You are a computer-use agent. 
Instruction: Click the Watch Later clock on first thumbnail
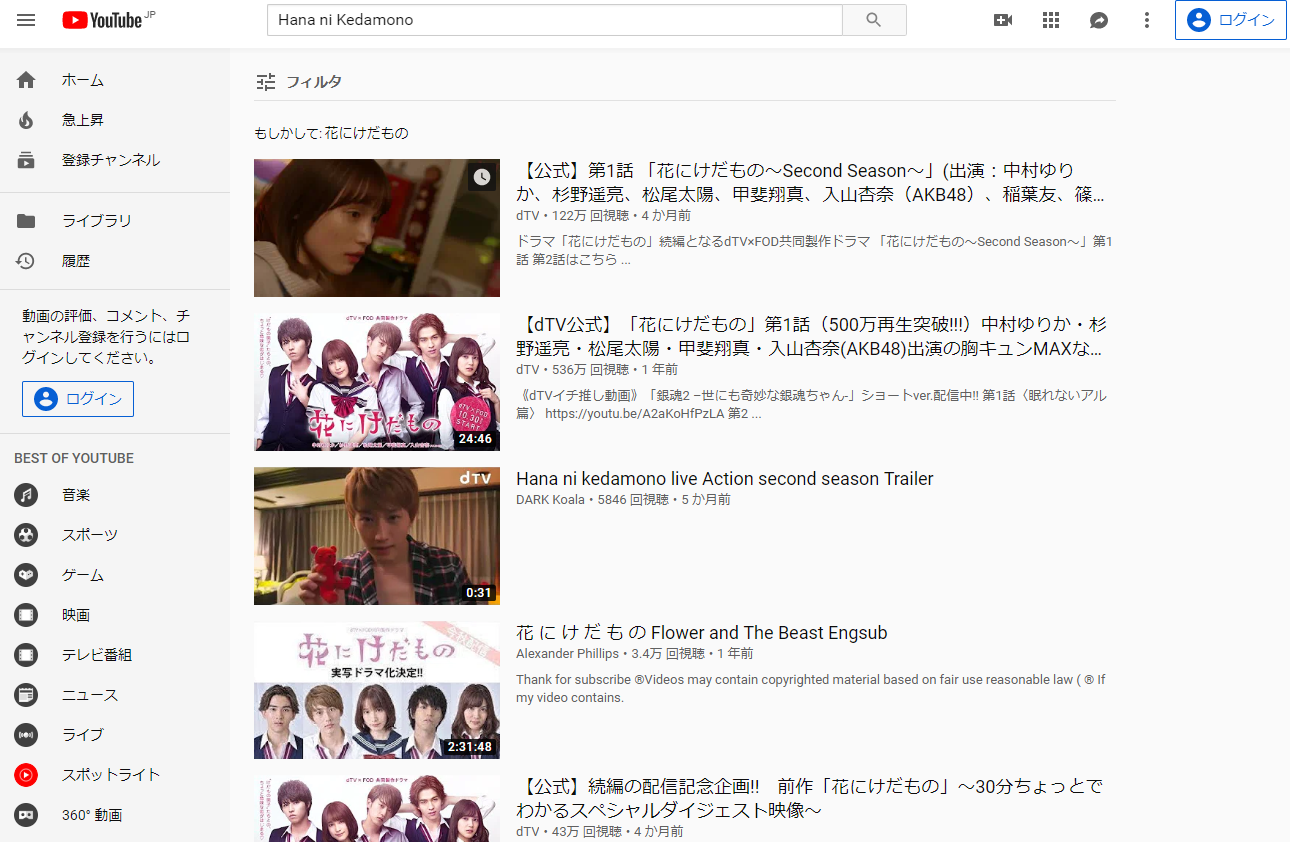pyautogui.click(x=482, y=177)
